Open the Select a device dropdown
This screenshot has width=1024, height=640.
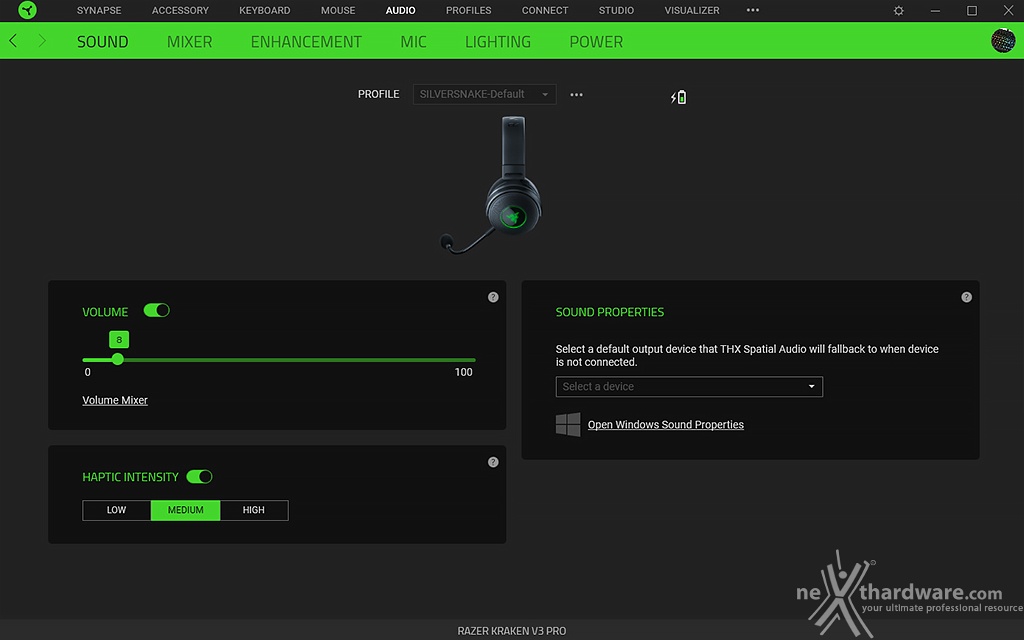[x=689, y=387]
